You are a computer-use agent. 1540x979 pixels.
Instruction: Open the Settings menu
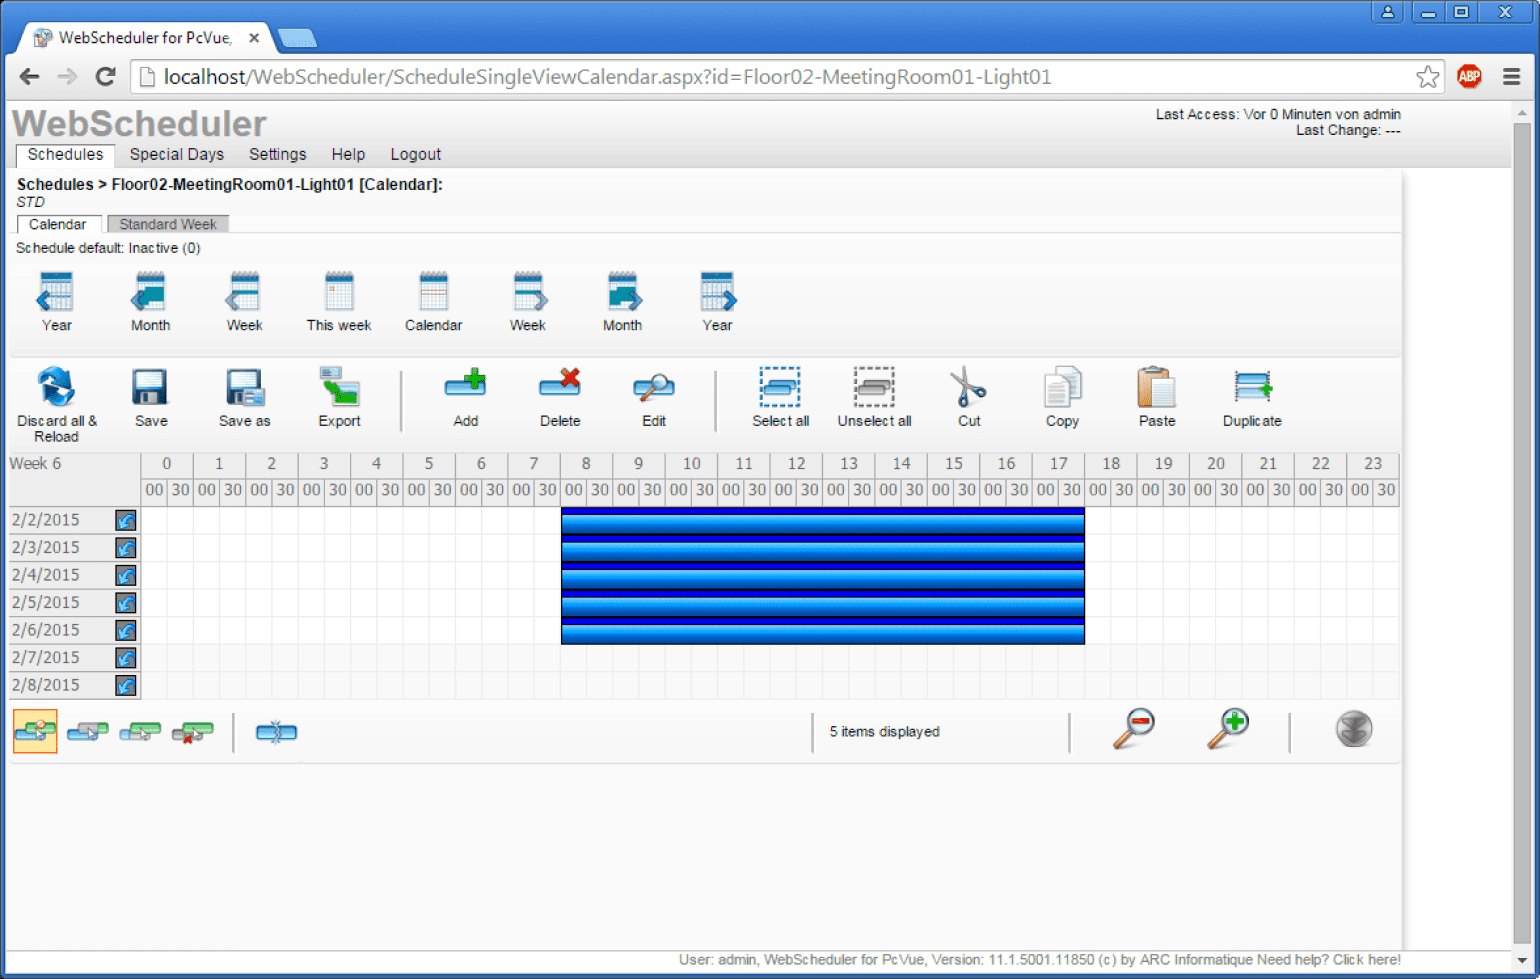pyautogui.click(x=278, y=154)
